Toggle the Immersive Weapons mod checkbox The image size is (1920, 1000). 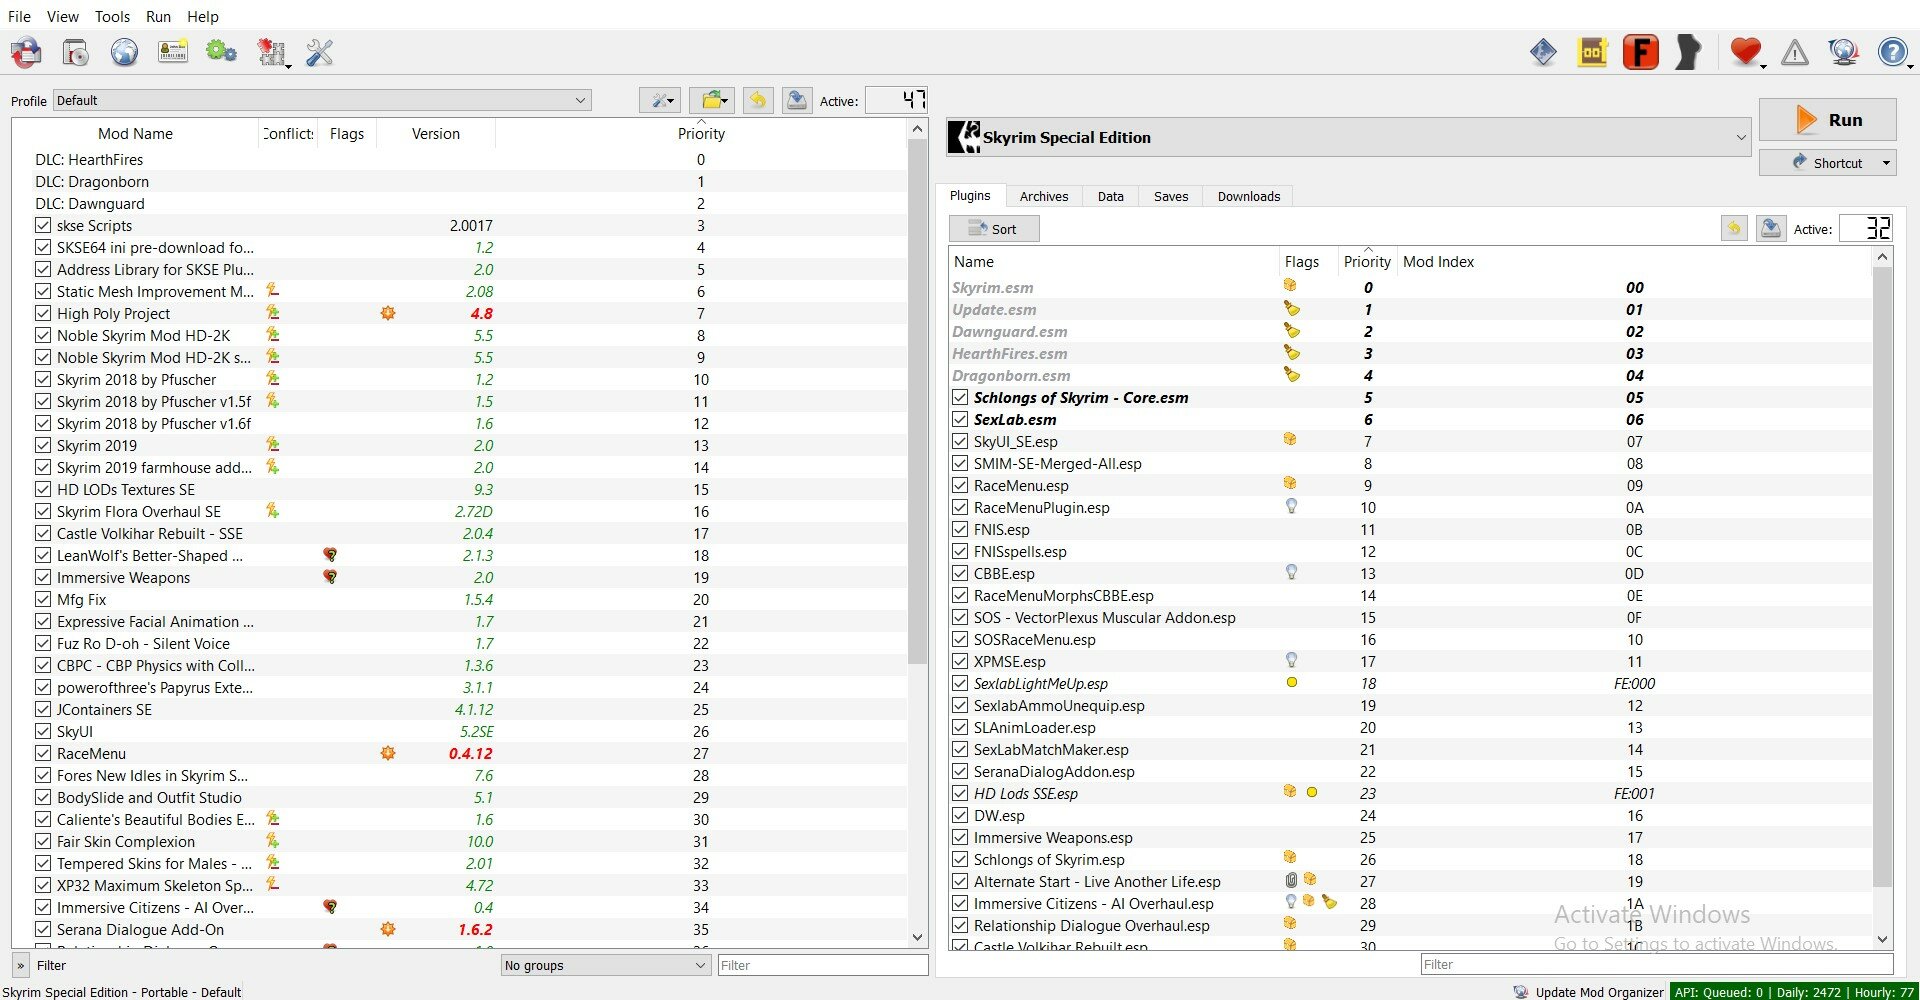point(43,578)
